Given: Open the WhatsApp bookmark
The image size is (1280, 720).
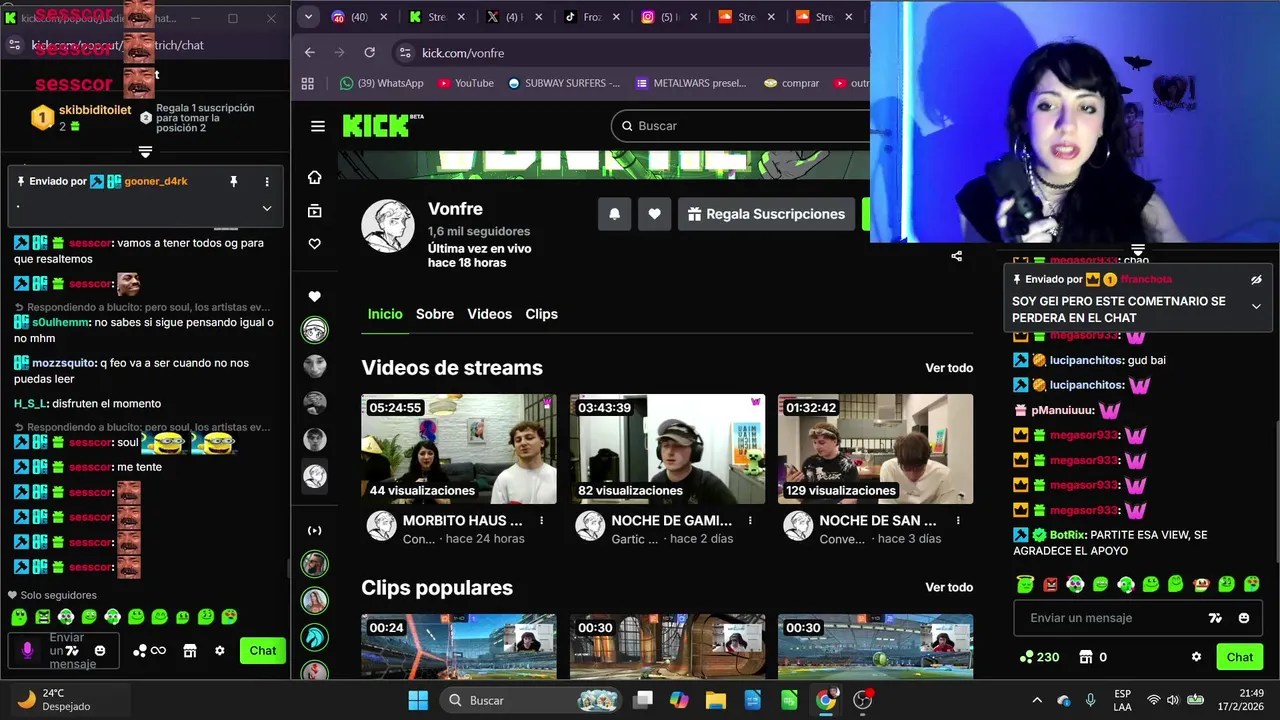Looking at the screenshot, I should 382,83.
